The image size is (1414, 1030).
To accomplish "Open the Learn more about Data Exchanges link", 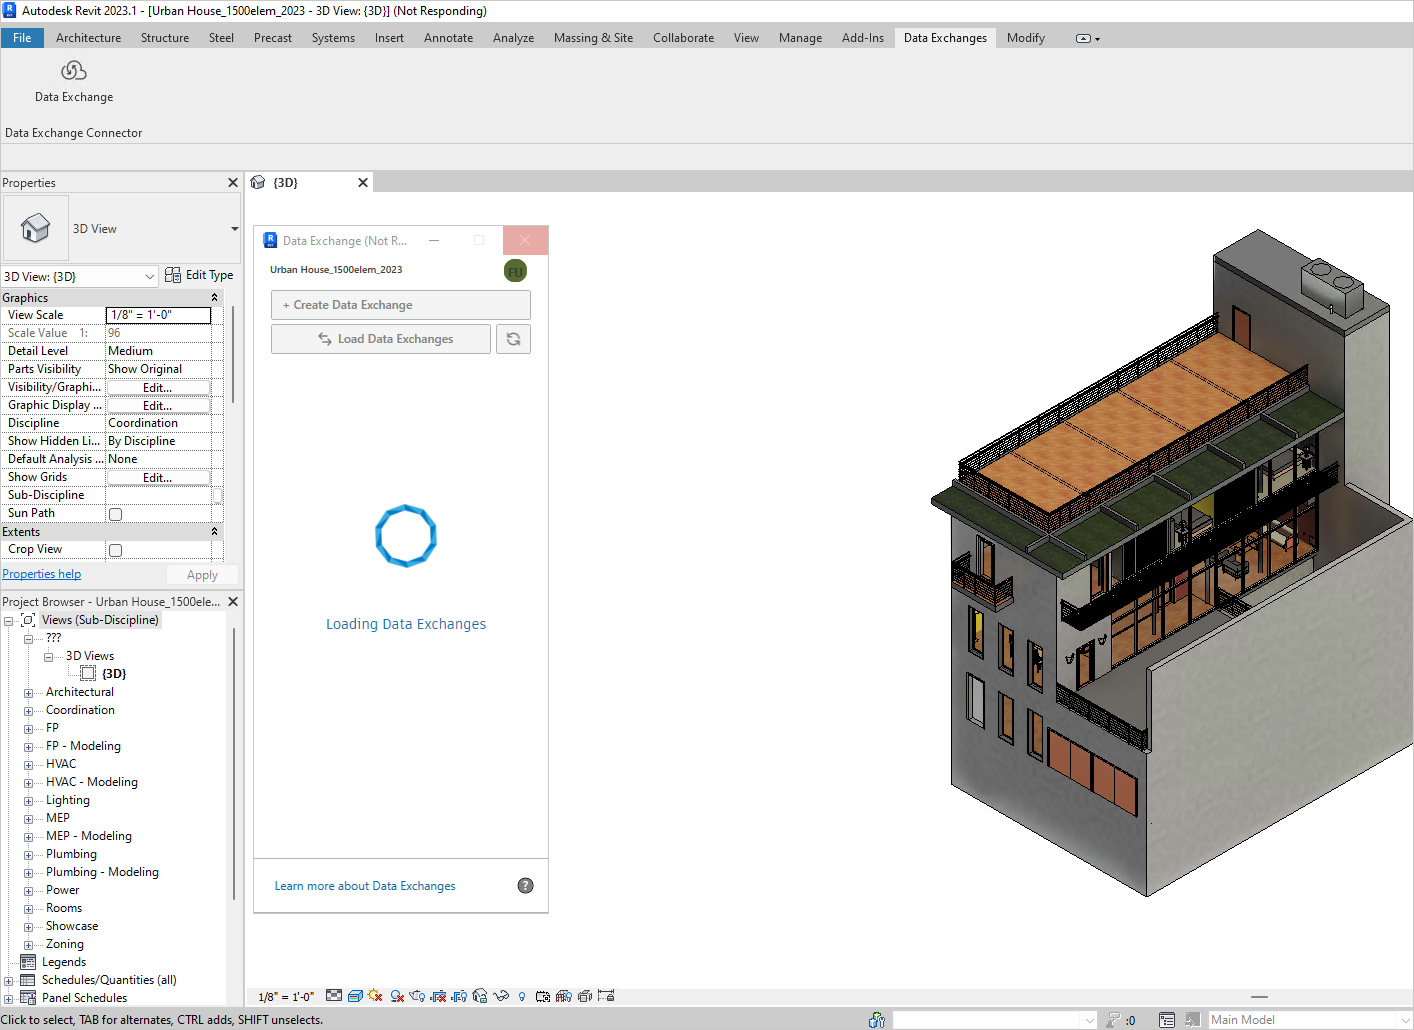I will point(365,886).
